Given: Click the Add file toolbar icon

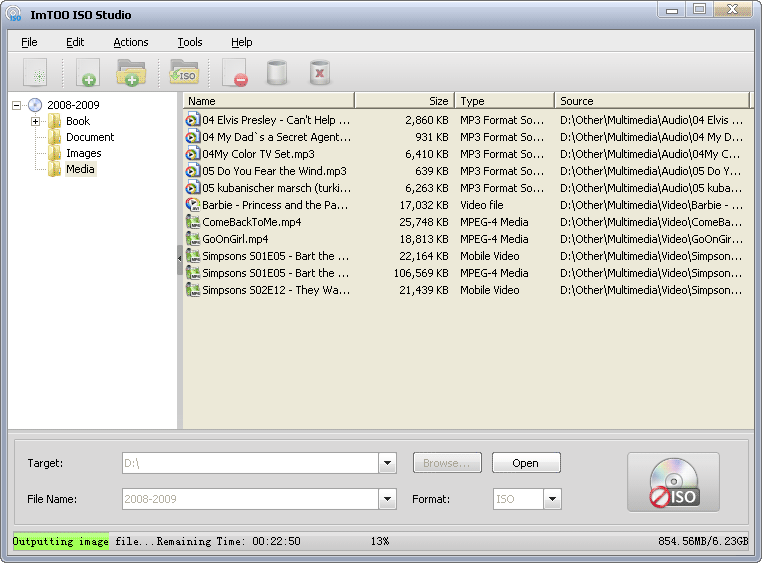Looking at the screenshot, I should [x=88, y=73].
